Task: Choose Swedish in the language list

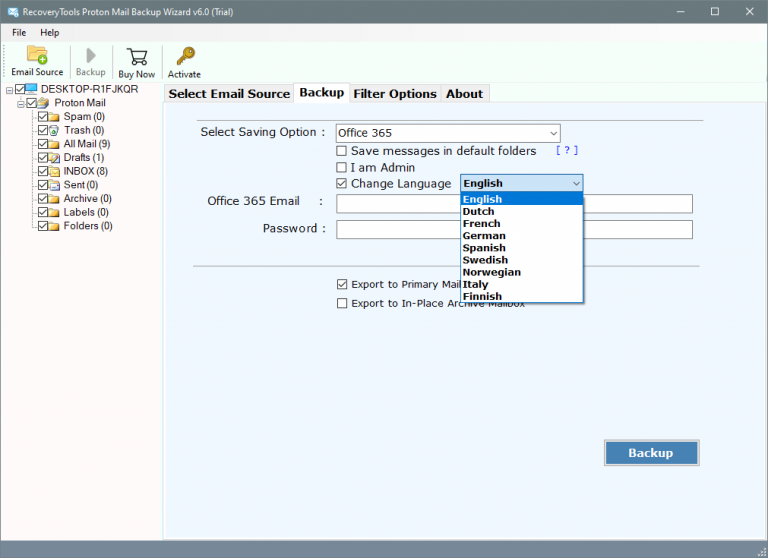Action: coord(522,260)
